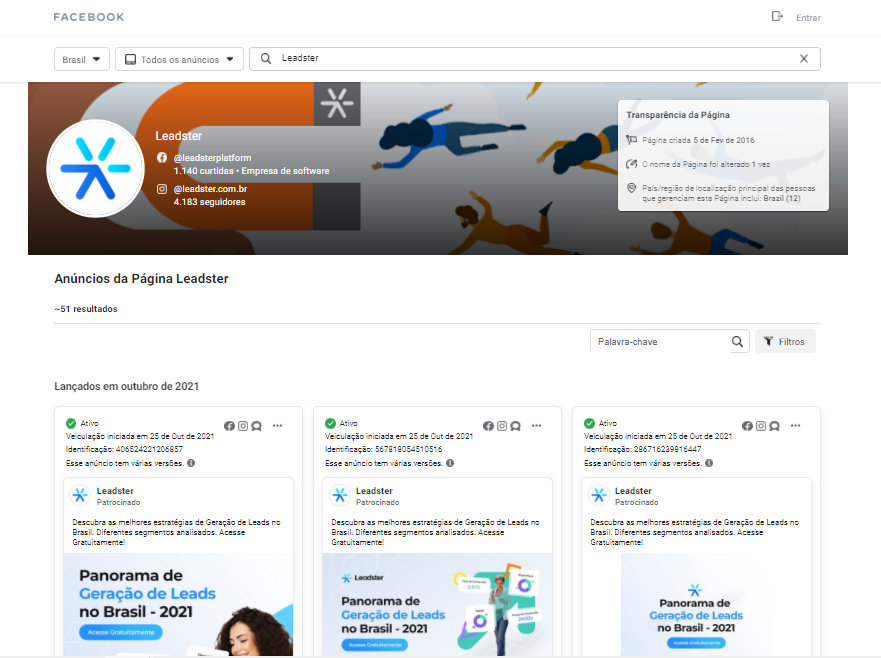The image size is (881, 658).
Task: Click the 4.183 seguidores text
Action: tap(210, 202)
